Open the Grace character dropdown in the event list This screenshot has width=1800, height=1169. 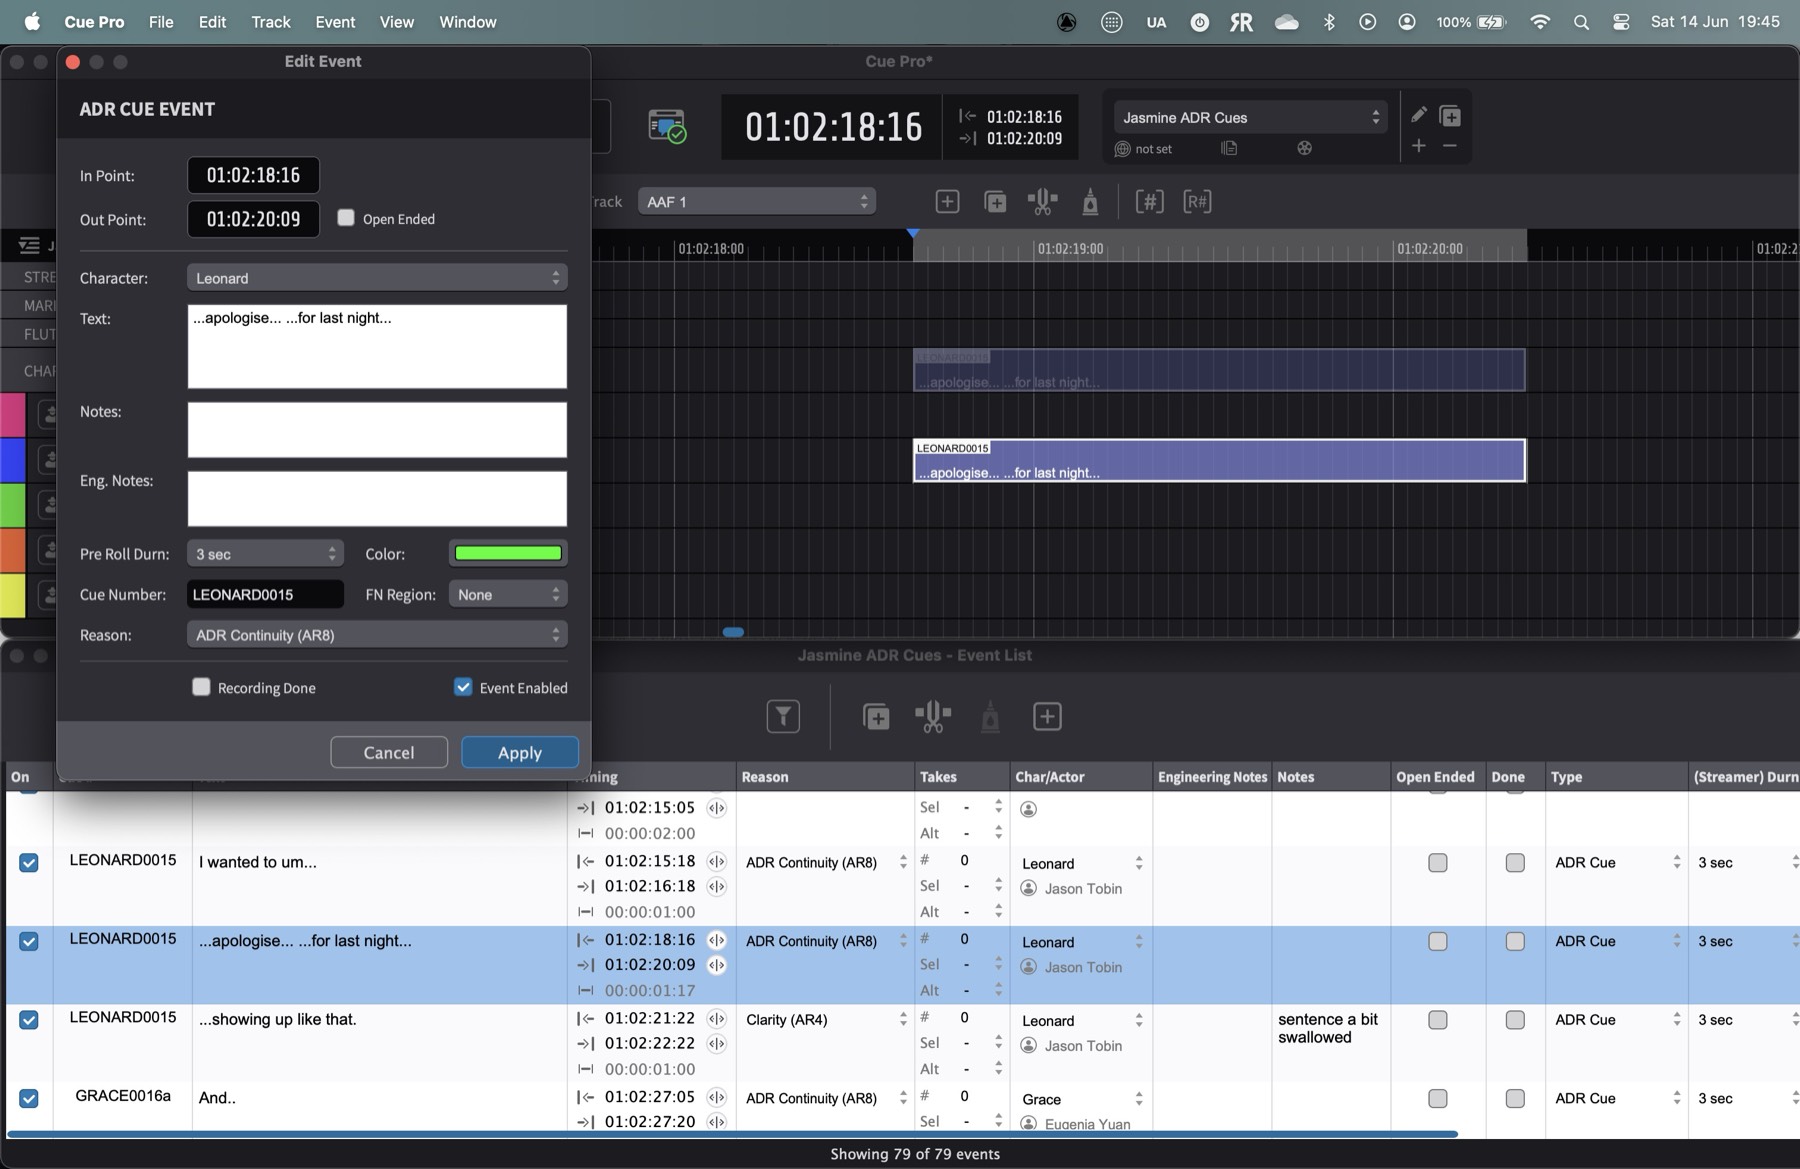pos(1082,1099)
